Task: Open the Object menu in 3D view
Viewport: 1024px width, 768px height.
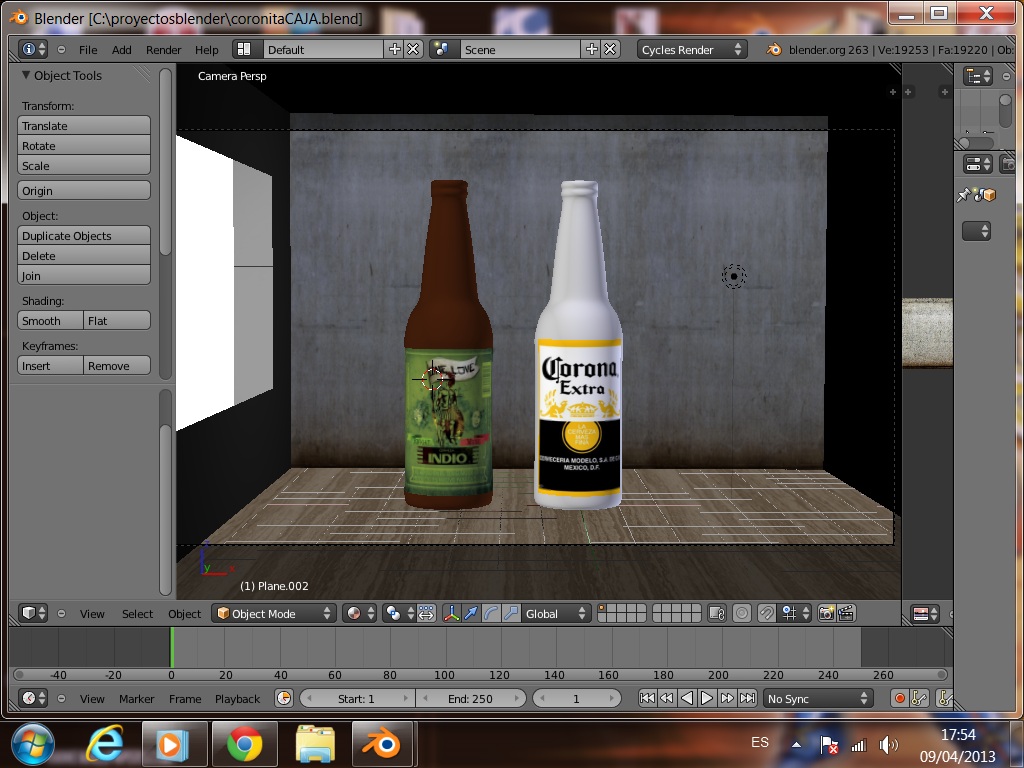Action: coord(184,614)
